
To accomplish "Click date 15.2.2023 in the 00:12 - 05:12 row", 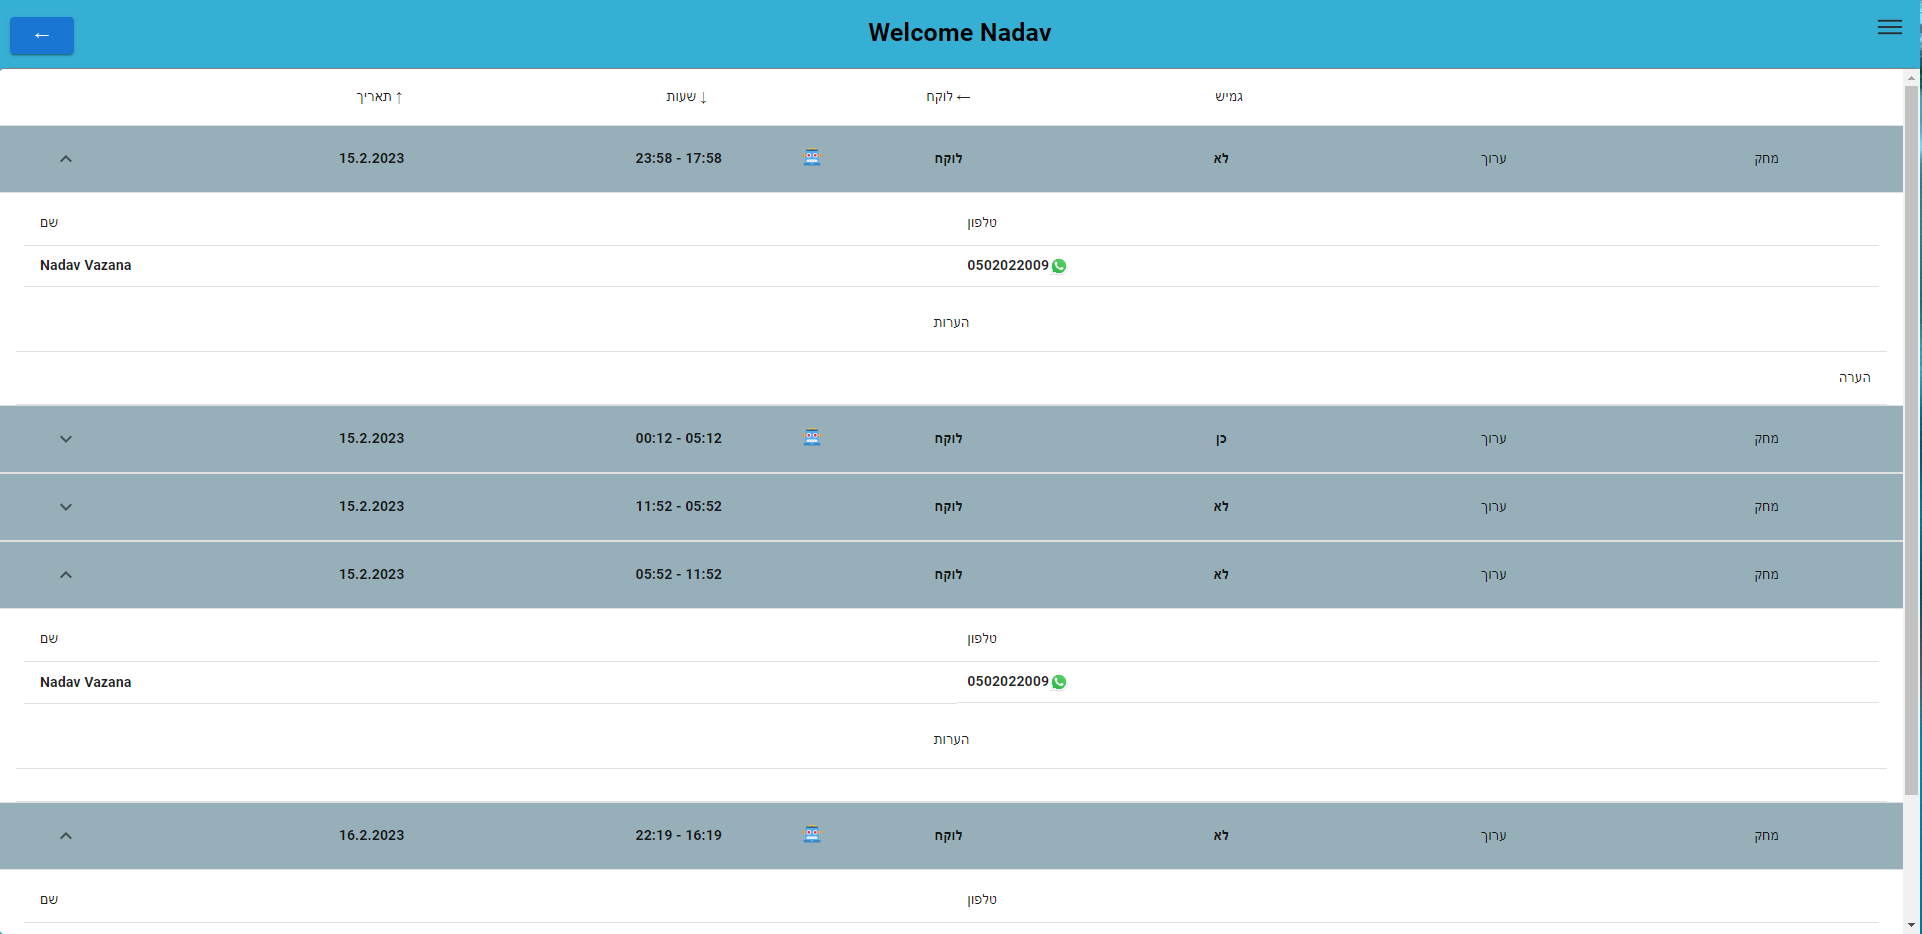I will coord(371,438).
